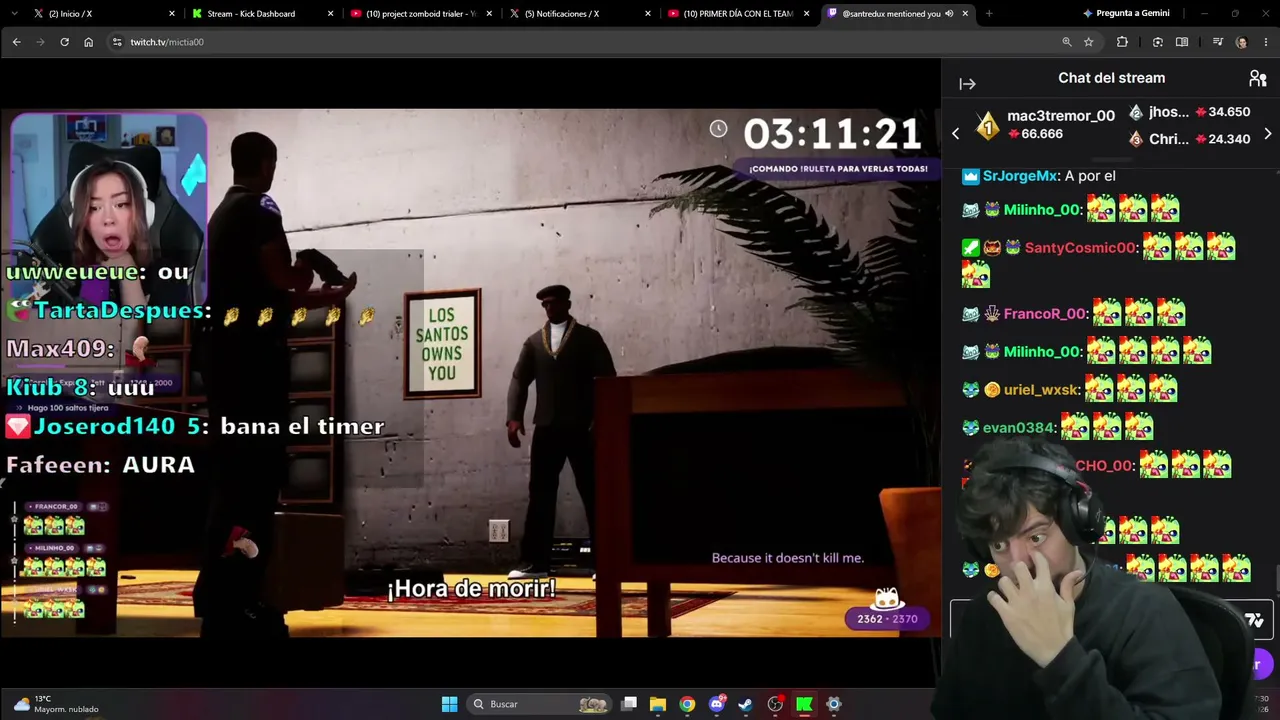Select third-place gifter Chri... entry

click(1189, 139)
